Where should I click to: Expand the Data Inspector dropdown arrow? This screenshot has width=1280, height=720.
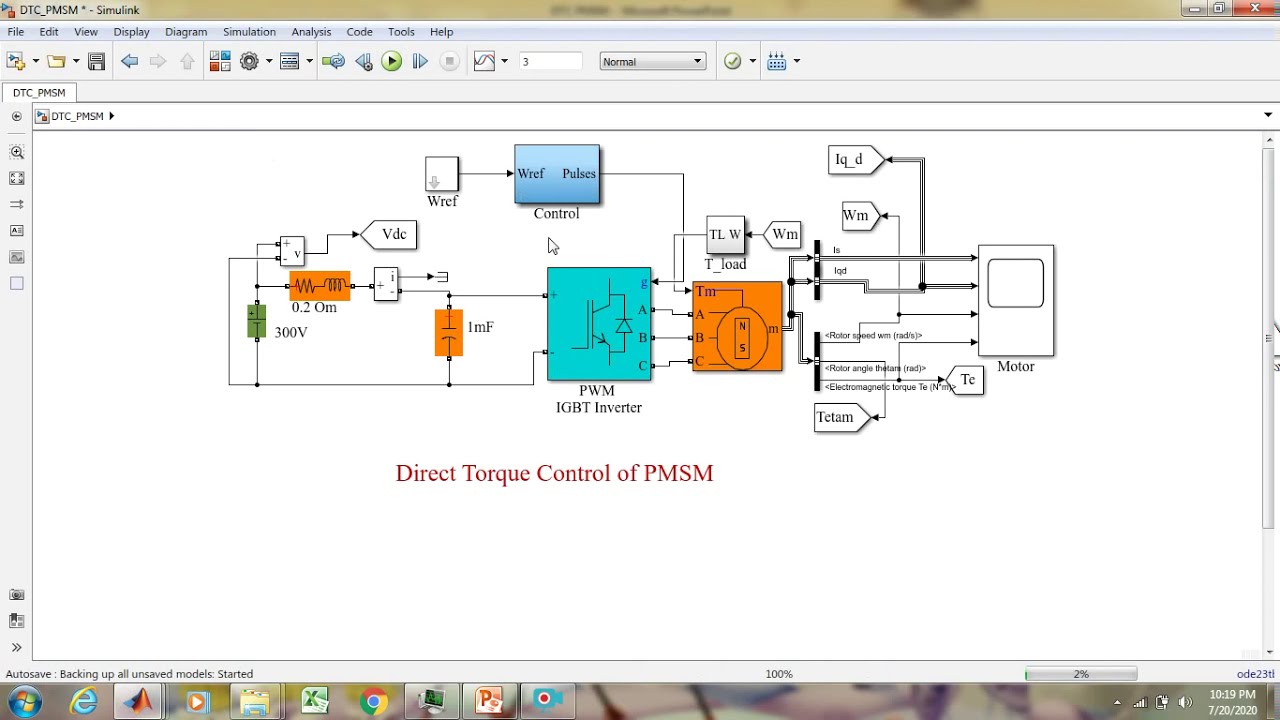[x=504, y=61]
